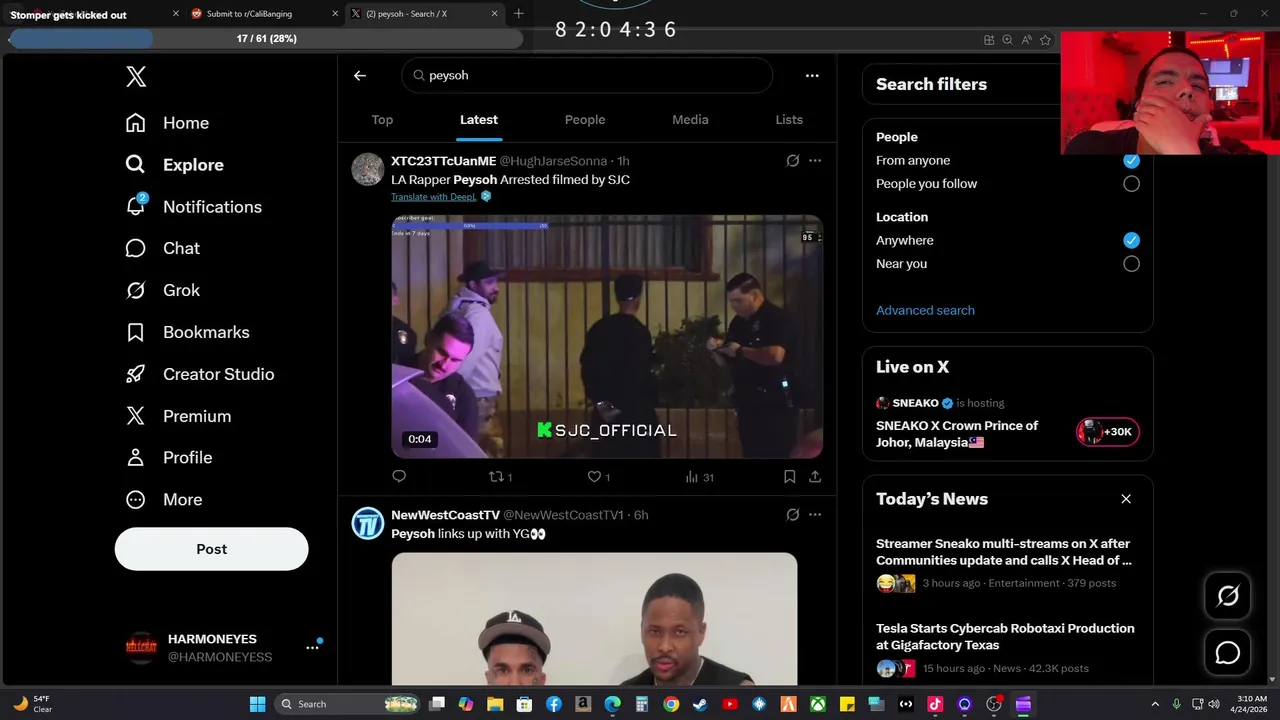Play the SJC_OFFICIAL arrest video

tap(607, 336)
